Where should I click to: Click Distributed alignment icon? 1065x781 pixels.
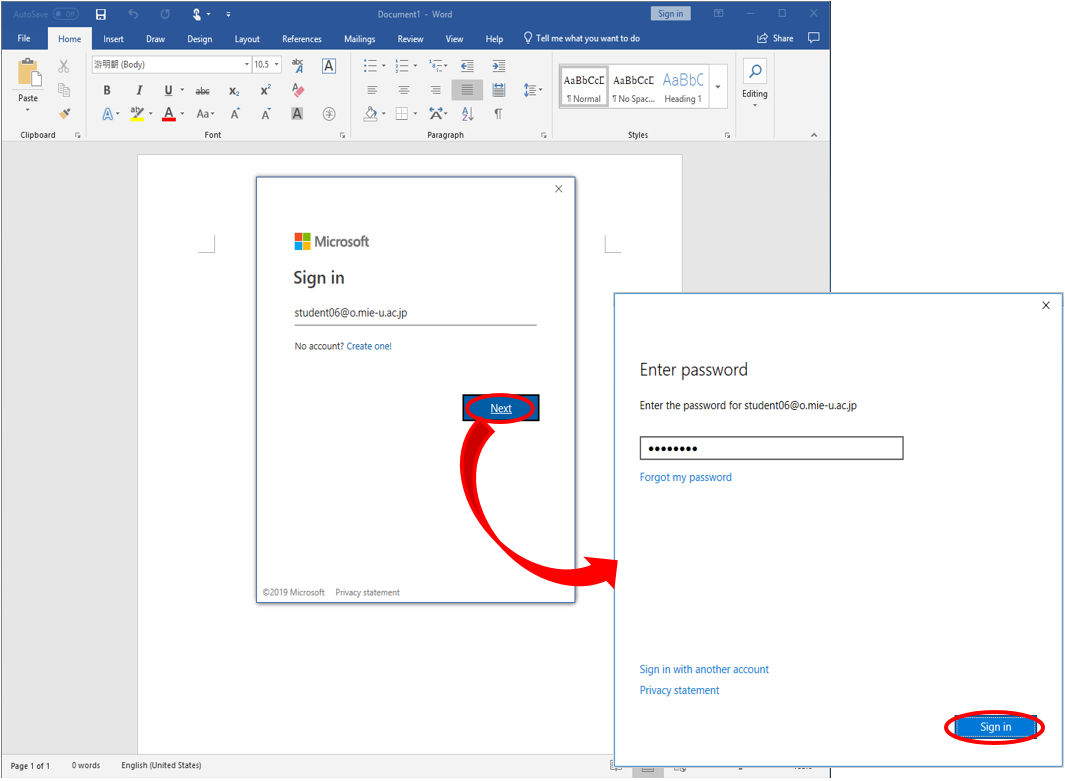tap(499, 90)
